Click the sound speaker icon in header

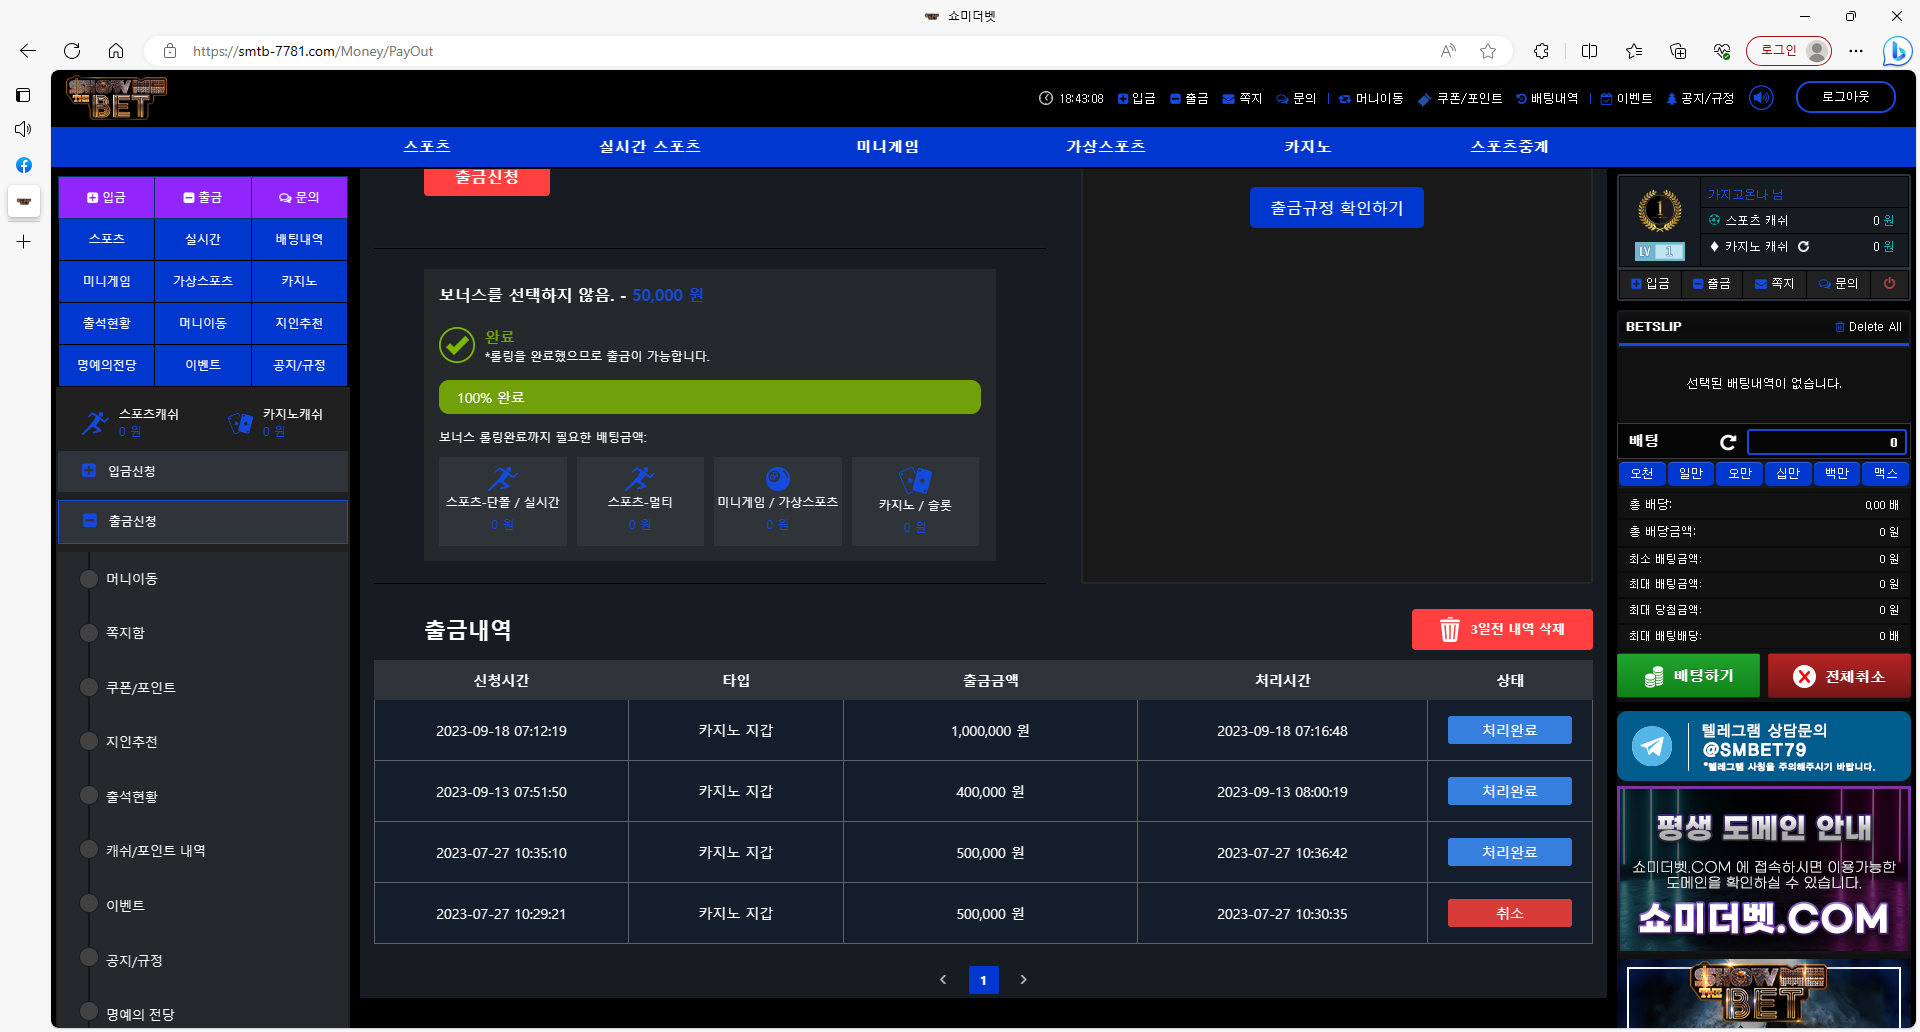[1761, 98]
